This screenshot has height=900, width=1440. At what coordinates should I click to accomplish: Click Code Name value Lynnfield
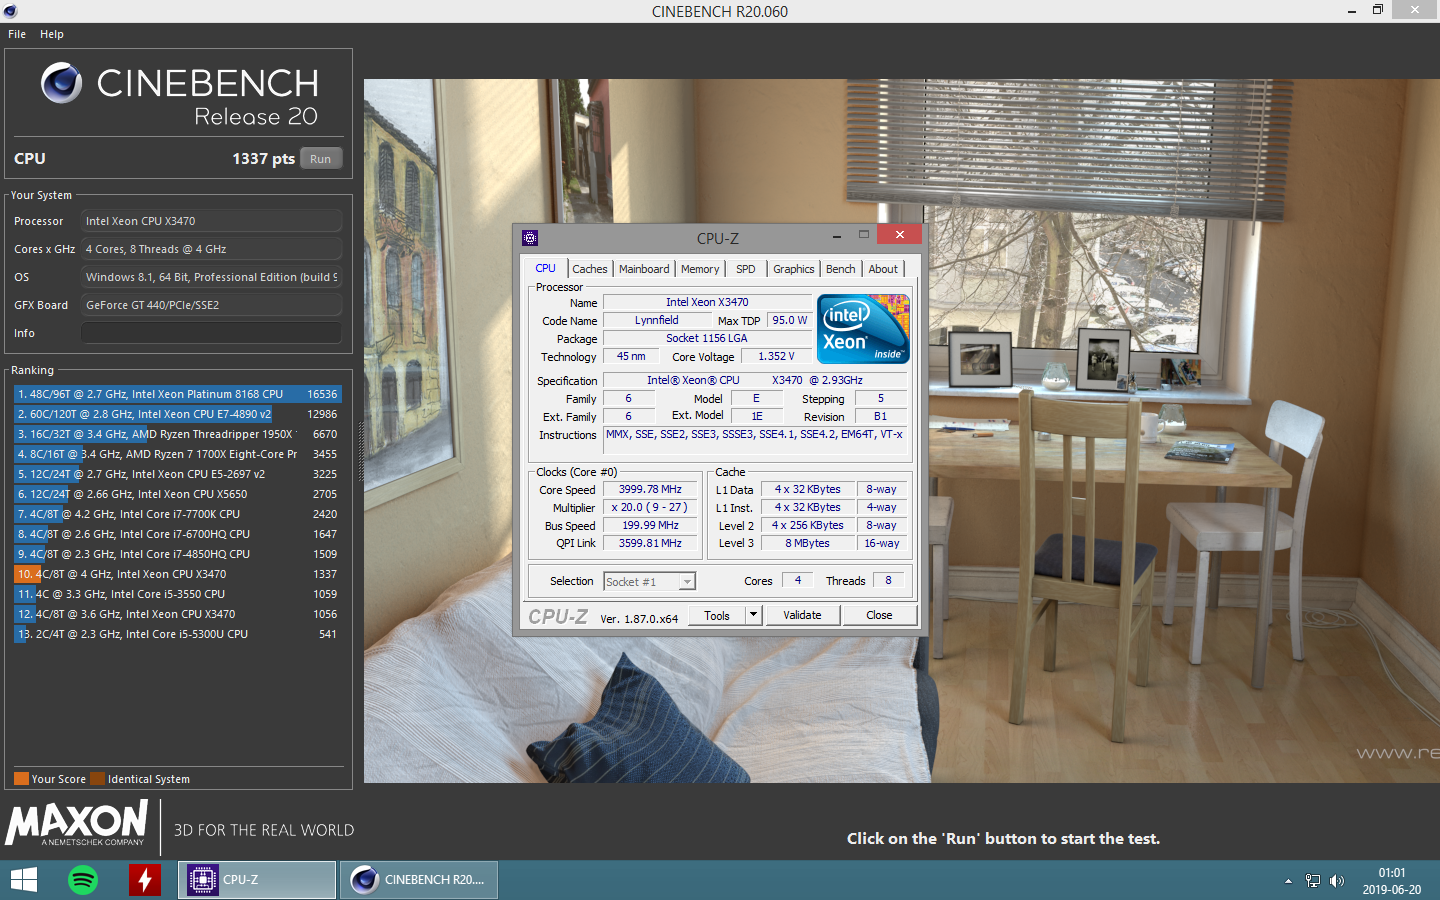657,321
